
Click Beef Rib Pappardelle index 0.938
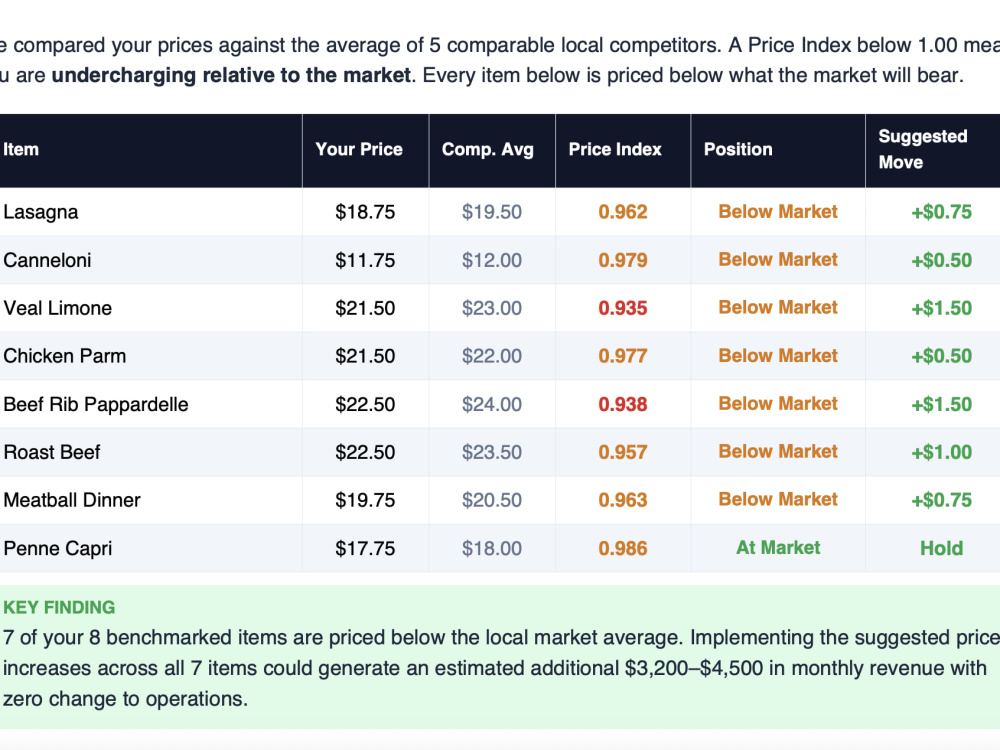(x=622, y=404)
